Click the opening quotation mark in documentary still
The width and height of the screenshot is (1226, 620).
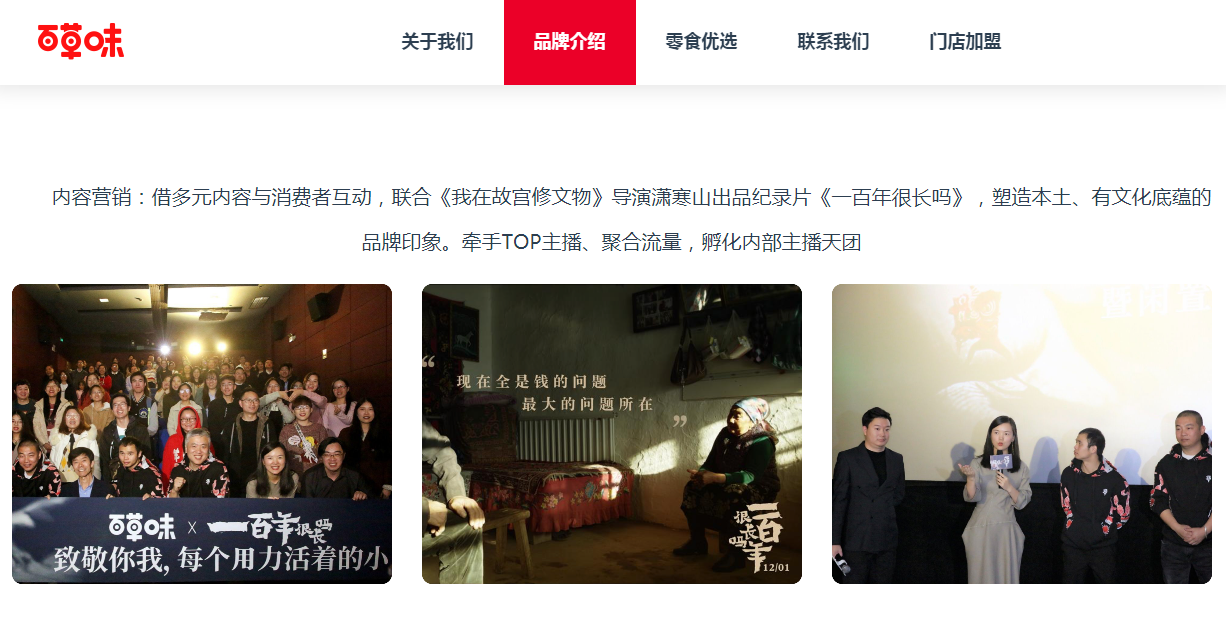point(430,362)
